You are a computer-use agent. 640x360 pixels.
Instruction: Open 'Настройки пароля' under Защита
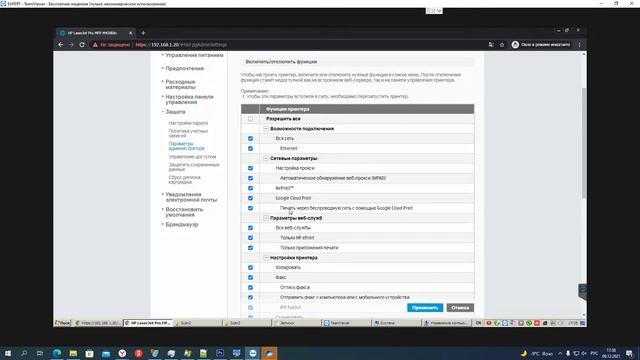(188, 123)
